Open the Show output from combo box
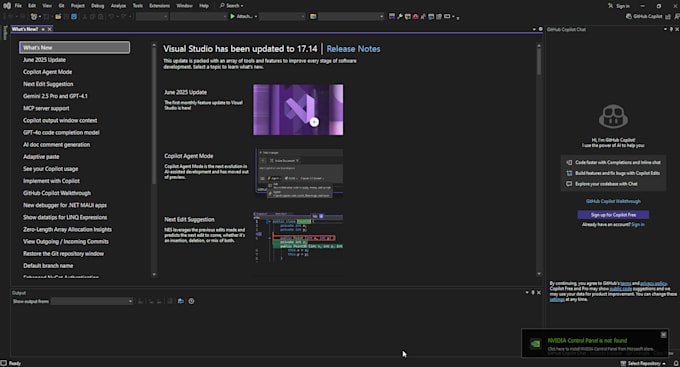The image size is (680, 367). click(x=92, y=301)
